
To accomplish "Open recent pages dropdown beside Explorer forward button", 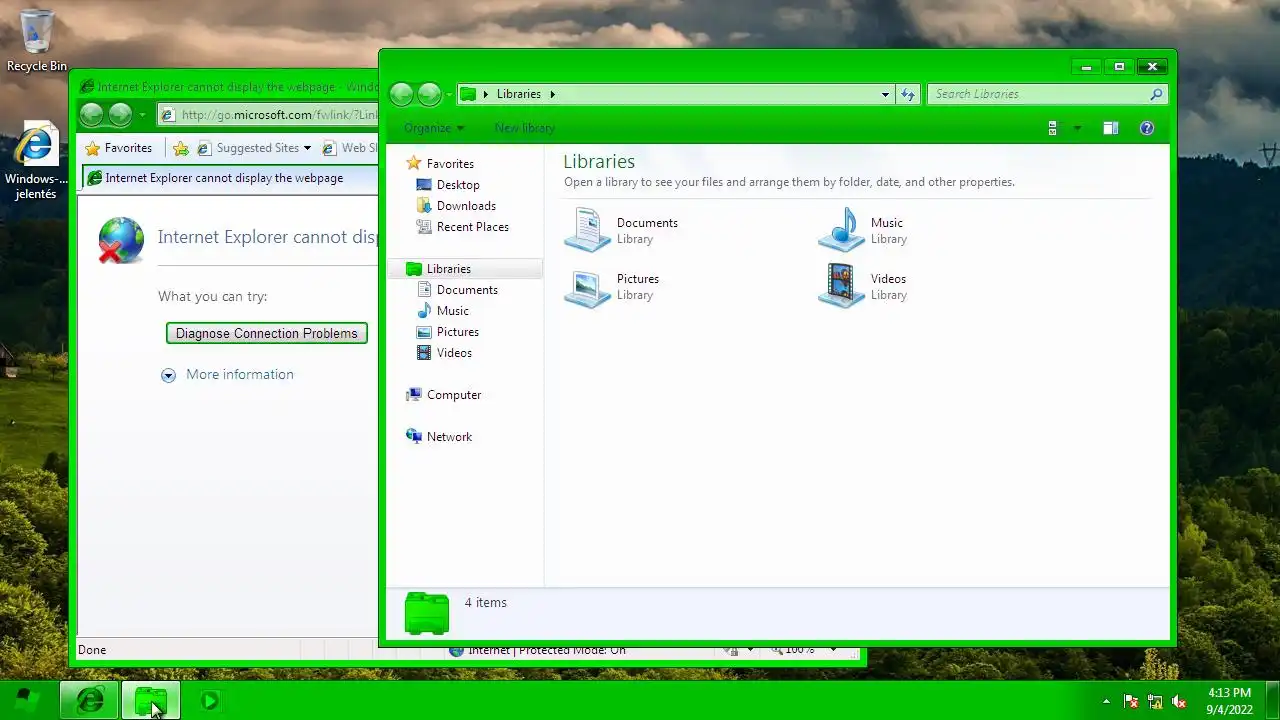I will tap(449, 94).
